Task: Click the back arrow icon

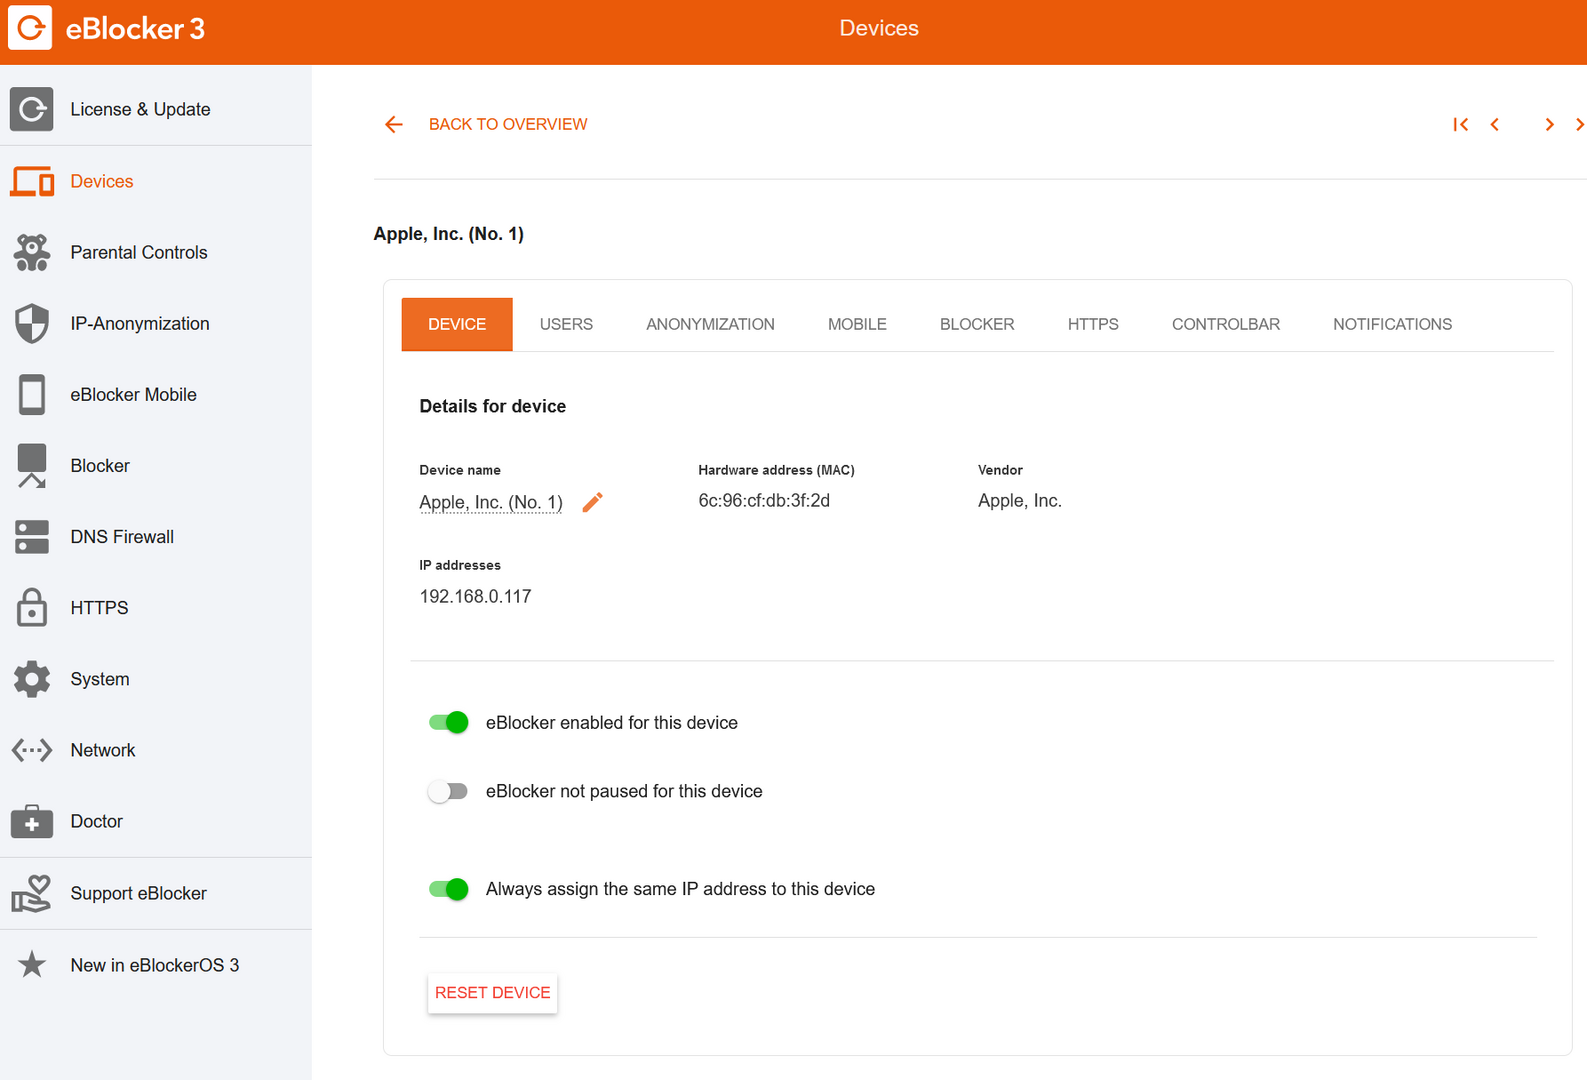Action: tap(394, 124)
